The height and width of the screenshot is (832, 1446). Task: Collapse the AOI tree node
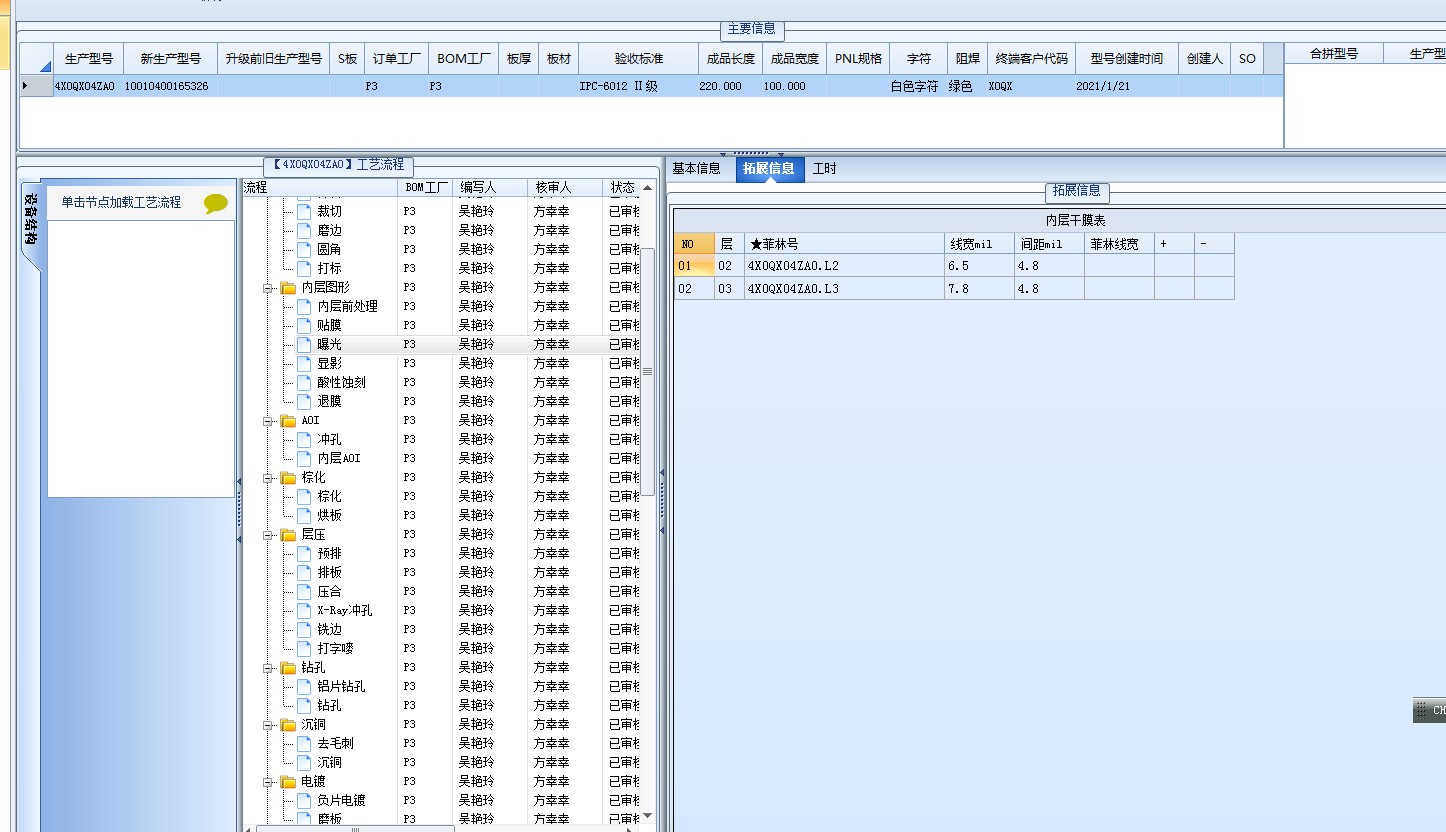point(268,421)
